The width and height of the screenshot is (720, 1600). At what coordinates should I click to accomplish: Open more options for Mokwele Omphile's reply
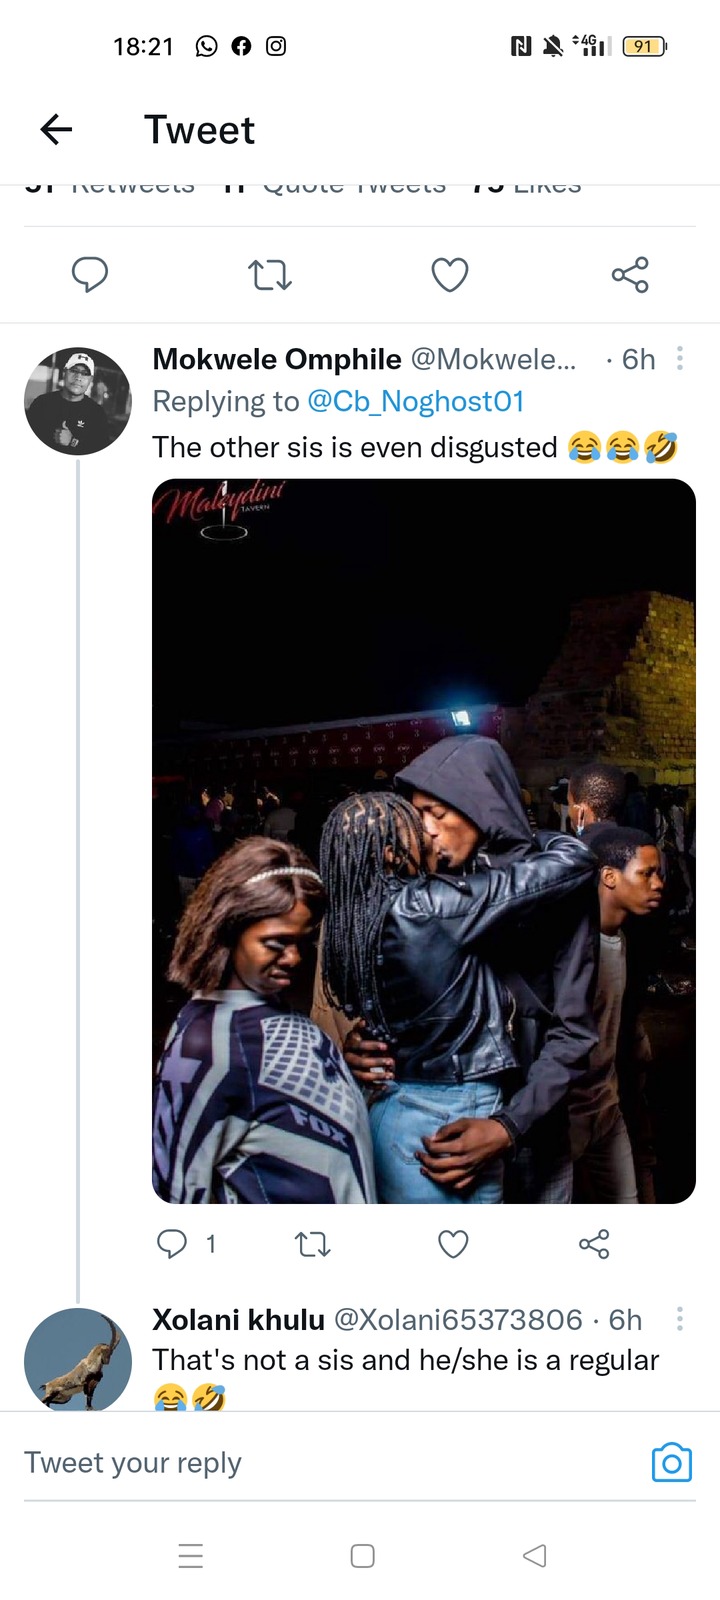[x=680, y=359]
